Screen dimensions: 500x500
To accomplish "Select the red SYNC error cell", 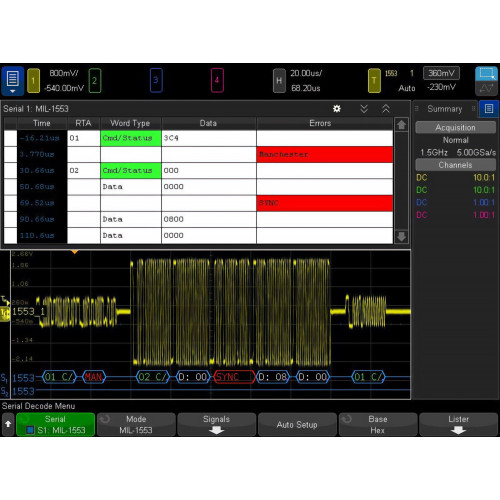I will point(325,203).
